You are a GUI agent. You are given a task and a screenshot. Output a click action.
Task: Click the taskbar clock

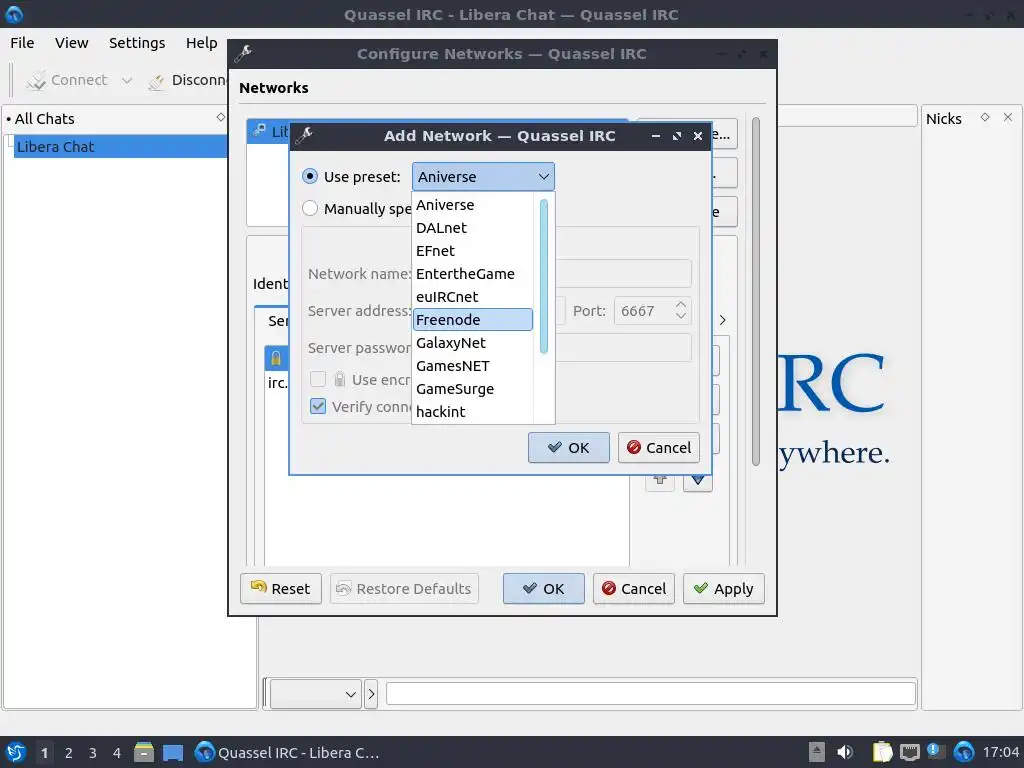tap(1000, 752)
